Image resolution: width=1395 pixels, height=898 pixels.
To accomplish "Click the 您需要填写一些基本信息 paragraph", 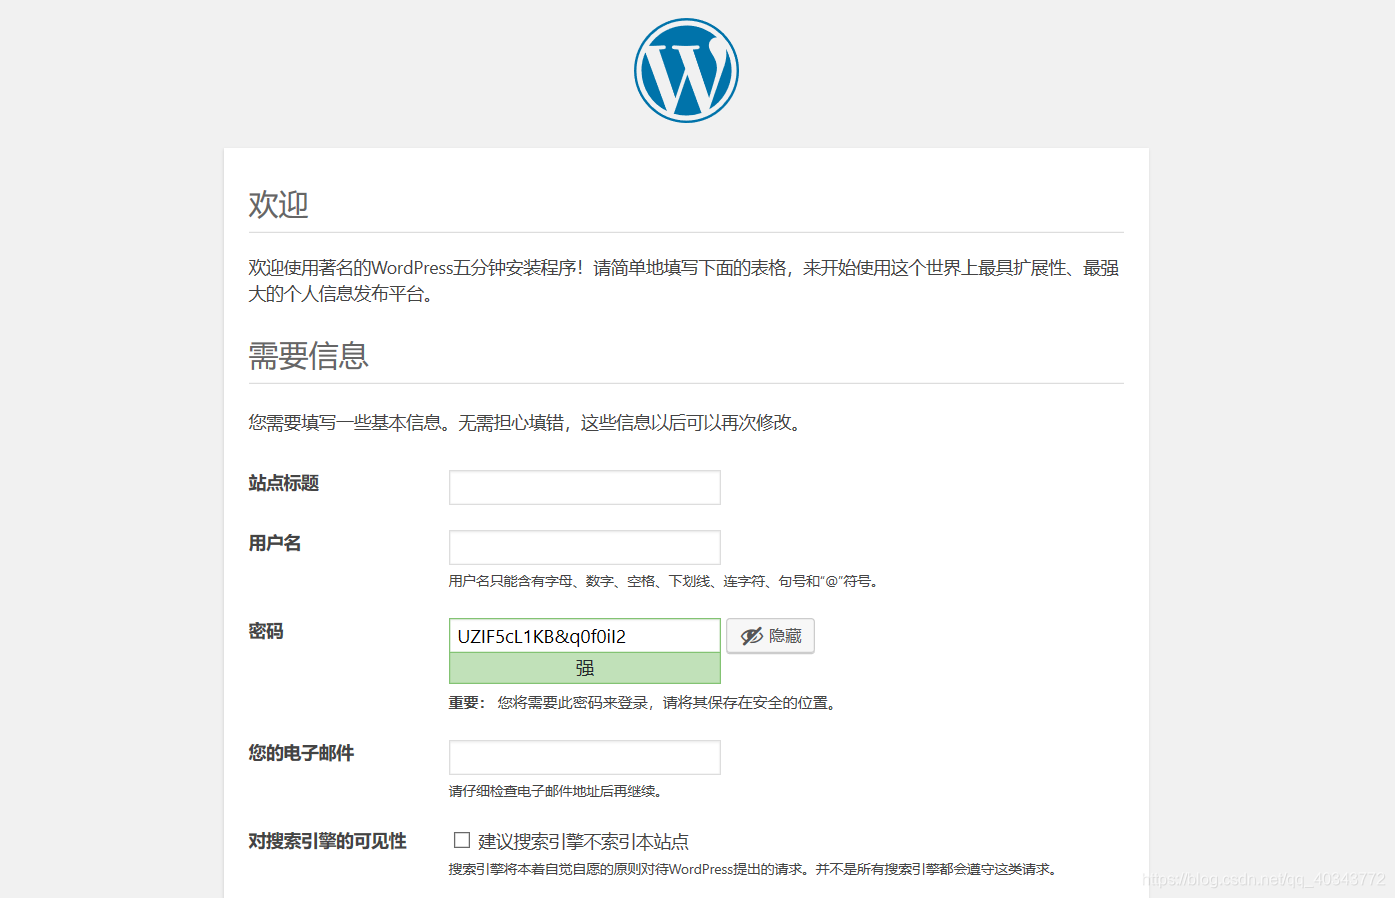I will [x=527, y=423].
